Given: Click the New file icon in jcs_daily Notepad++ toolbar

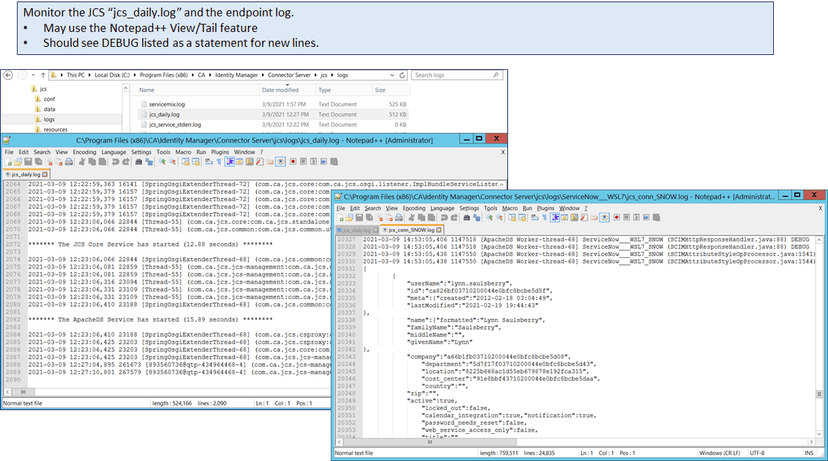Looking at the screenshot, I should pyautogui.click(x=7, y=160).
